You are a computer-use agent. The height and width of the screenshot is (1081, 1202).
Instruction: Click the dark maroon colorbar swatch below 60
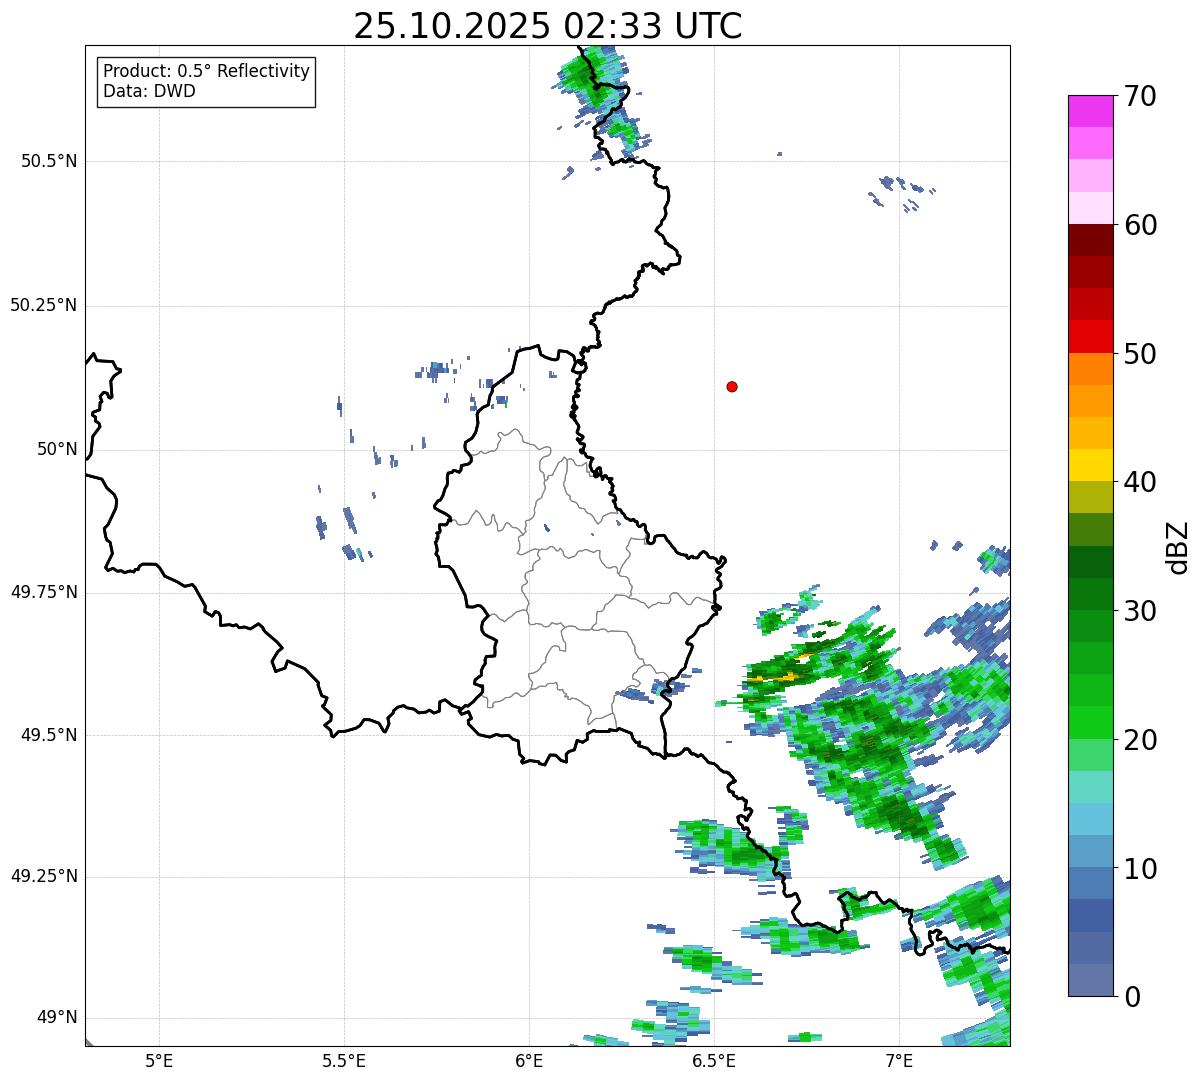click(x=1090, y=240)
